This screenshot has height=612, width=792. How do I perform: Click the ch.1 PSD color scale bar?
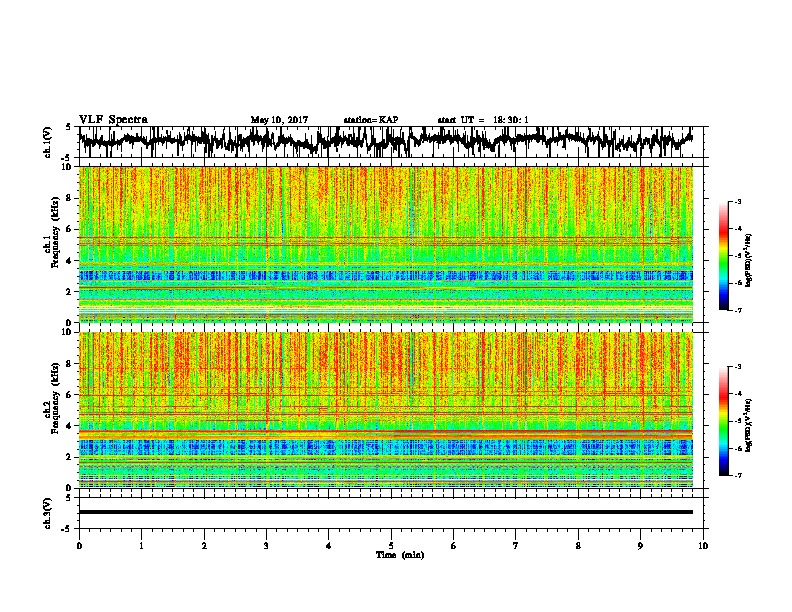pos(723,256)
